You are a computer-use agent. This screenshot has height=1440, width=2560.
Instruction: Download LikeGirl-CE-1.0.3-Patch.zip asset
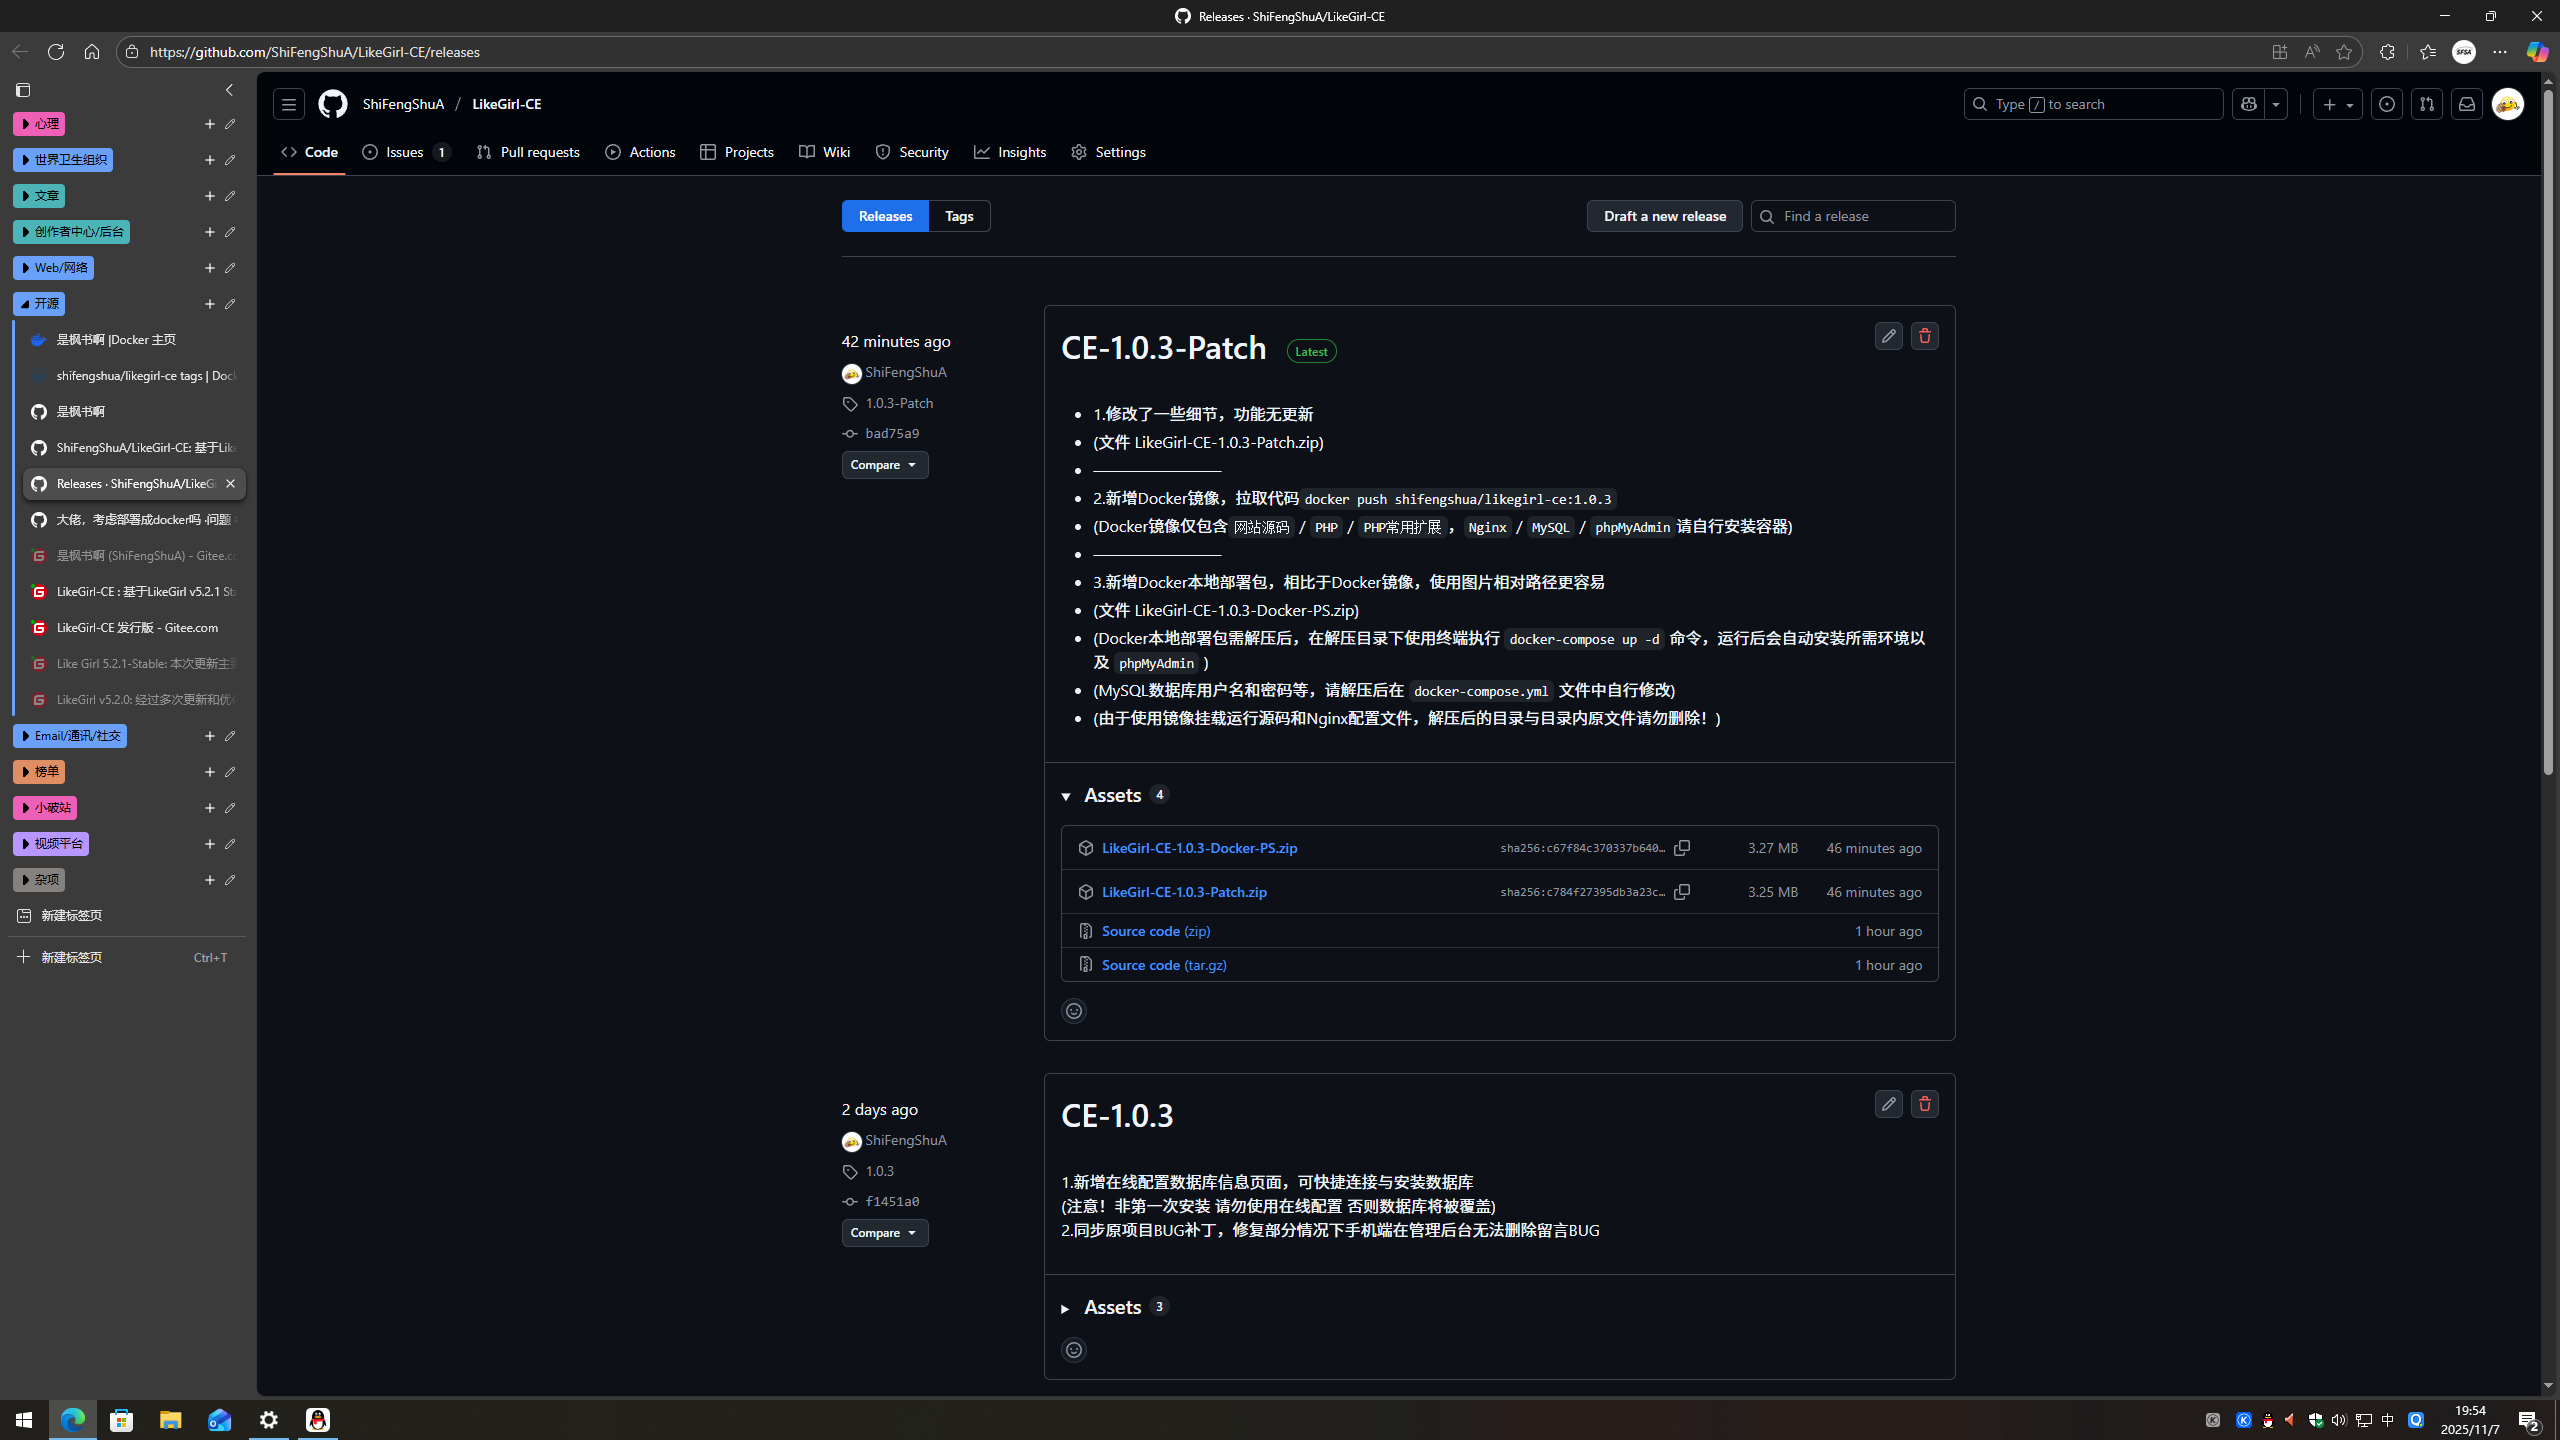[1184, 892]
